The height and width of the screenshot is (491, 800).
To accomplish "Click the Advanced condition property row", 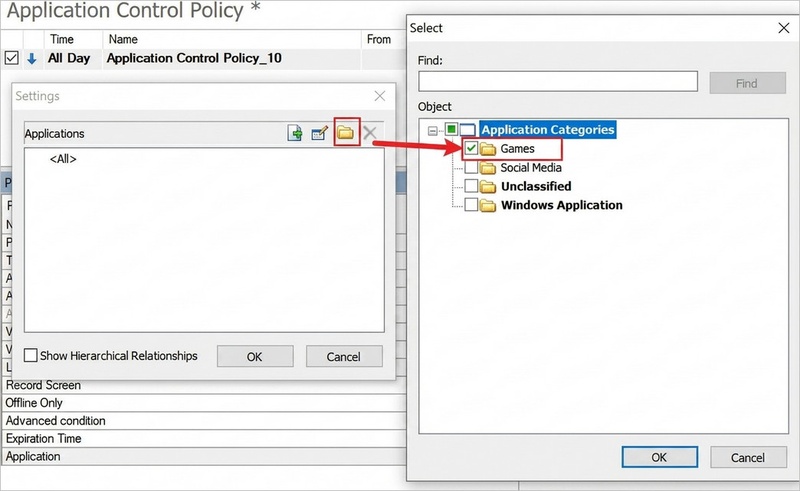I will tap(204, 421).
